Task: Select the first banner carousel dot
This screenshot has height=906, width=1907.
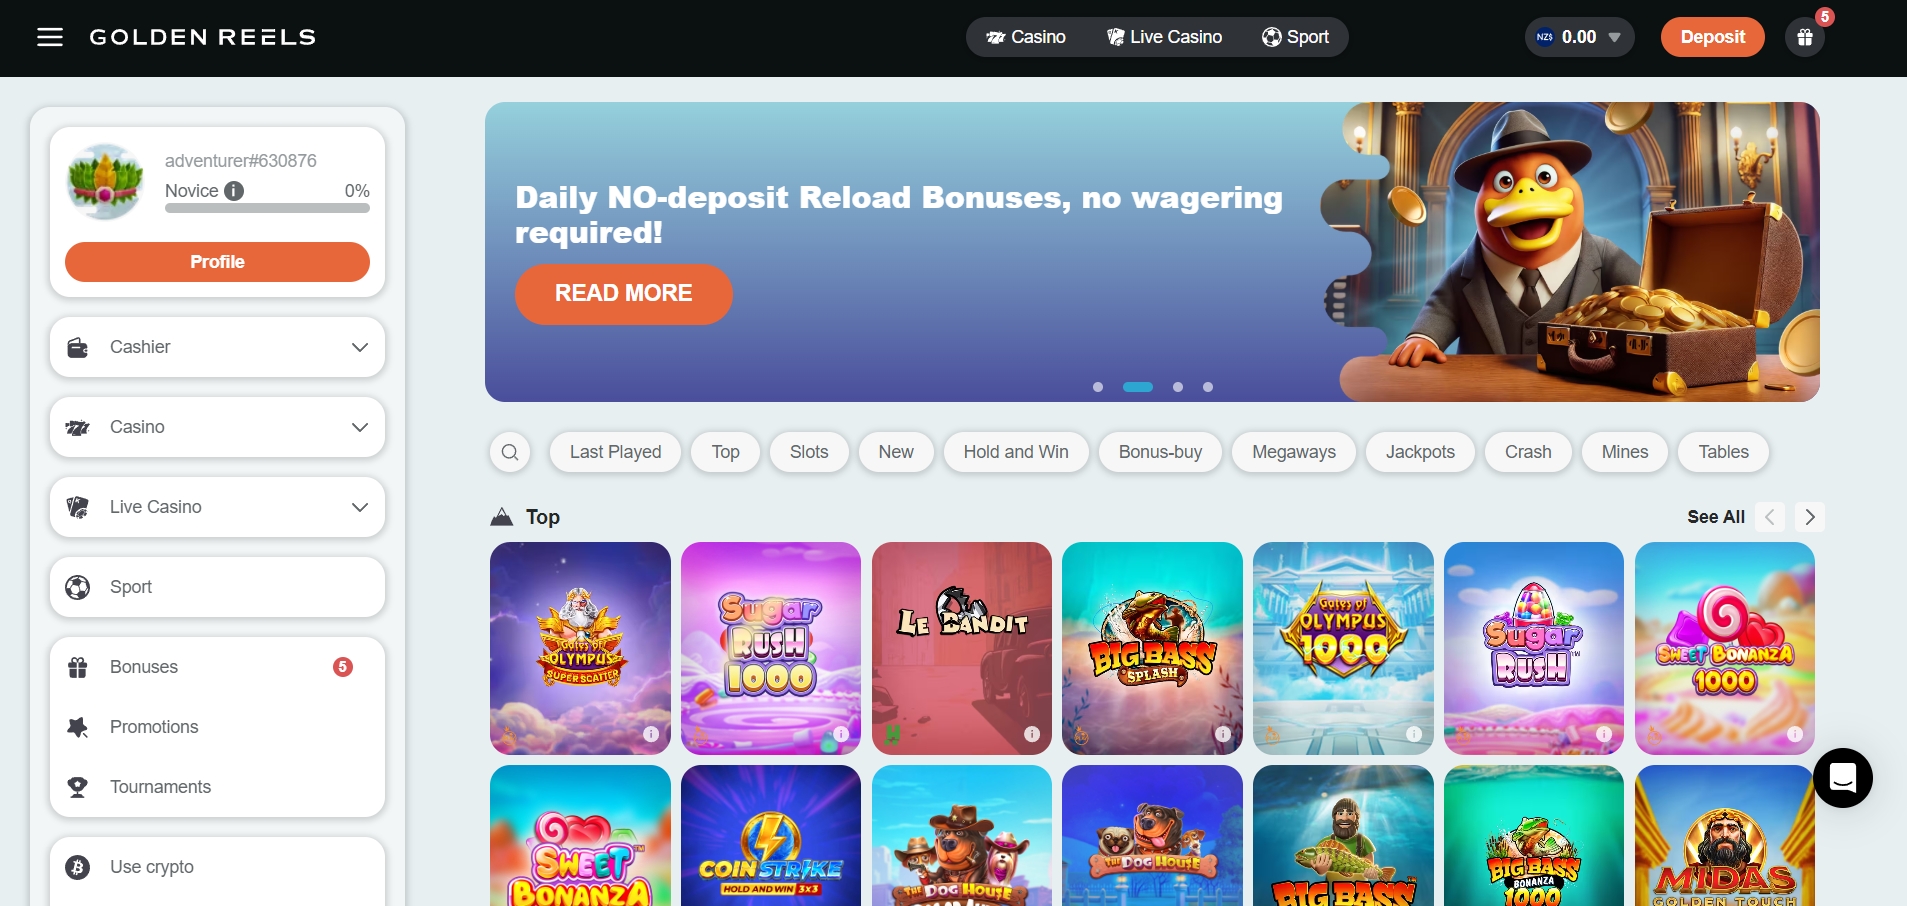Action: (1098, 387)
